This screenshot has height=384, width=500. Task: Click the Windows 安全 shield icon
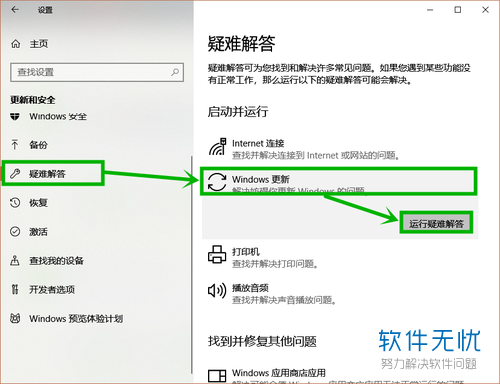15,117
